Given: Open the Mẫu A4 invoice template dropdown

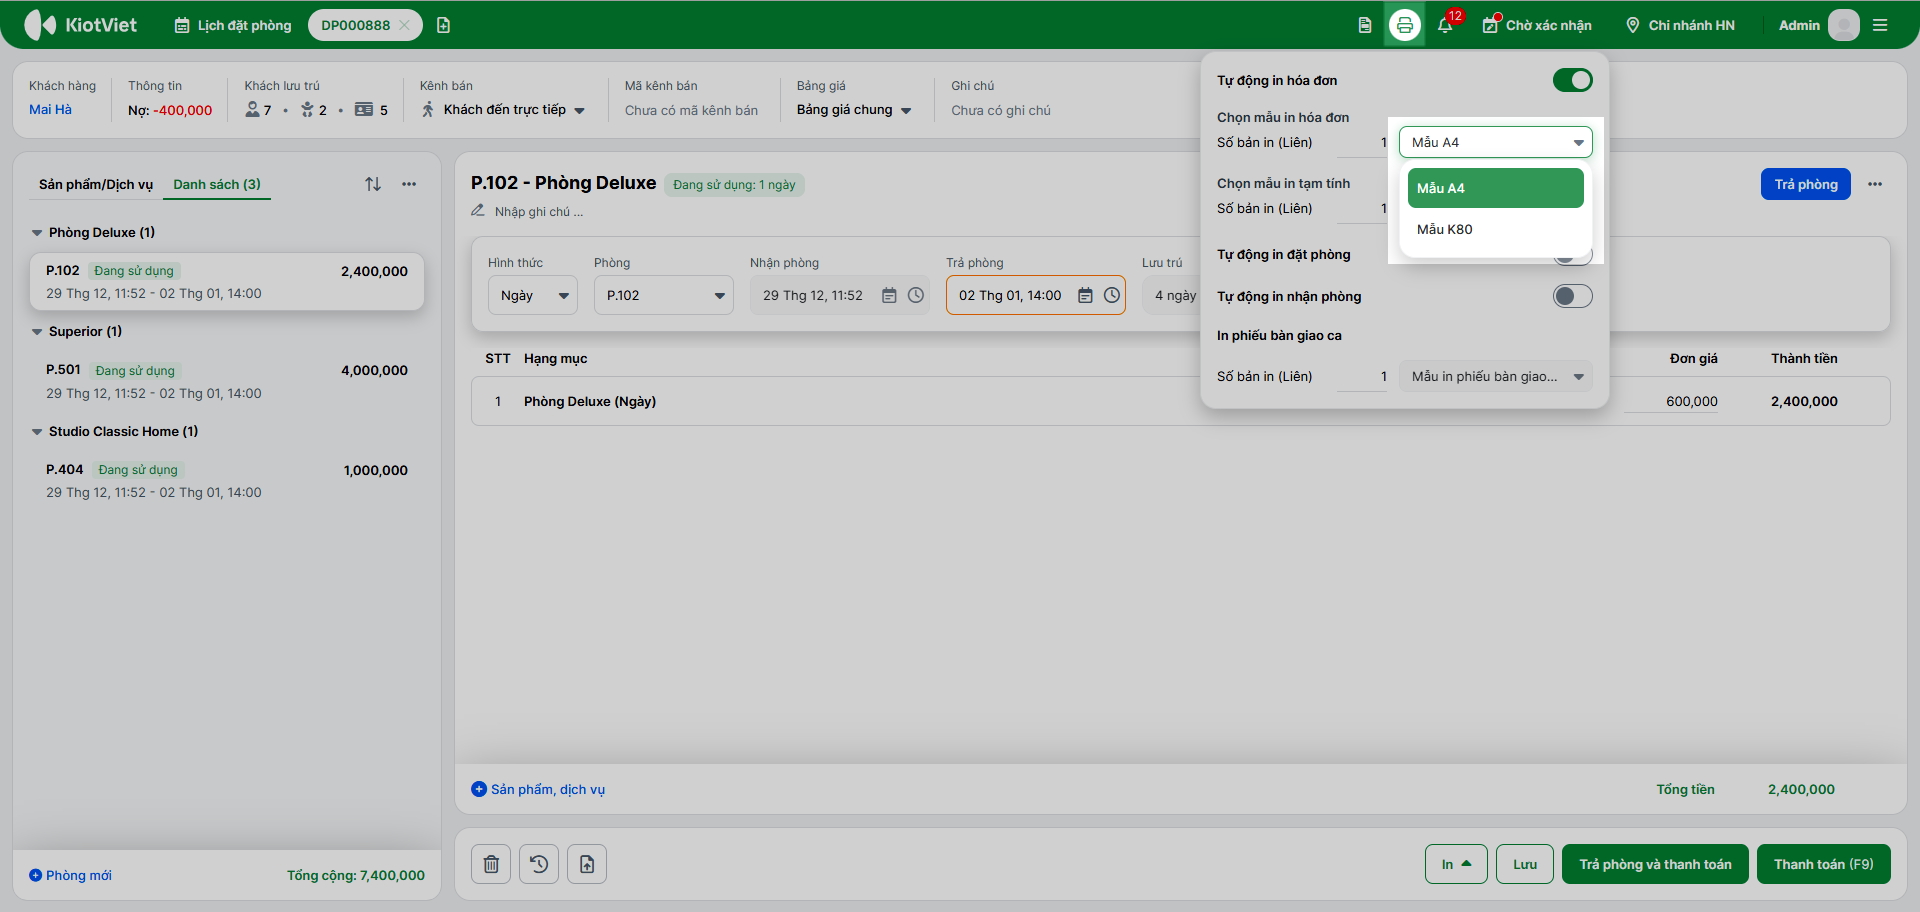Looking at the screenshot, I should (x=1496, y=142).
